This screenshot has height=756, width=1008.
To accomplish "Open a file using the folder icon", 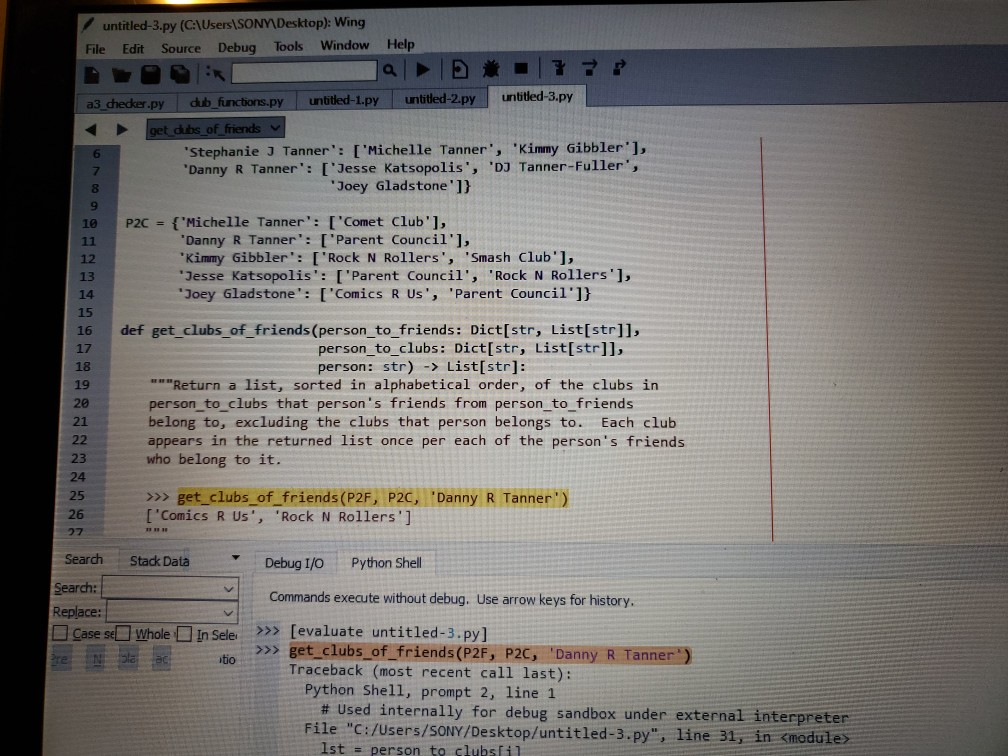I will [120, 72].
